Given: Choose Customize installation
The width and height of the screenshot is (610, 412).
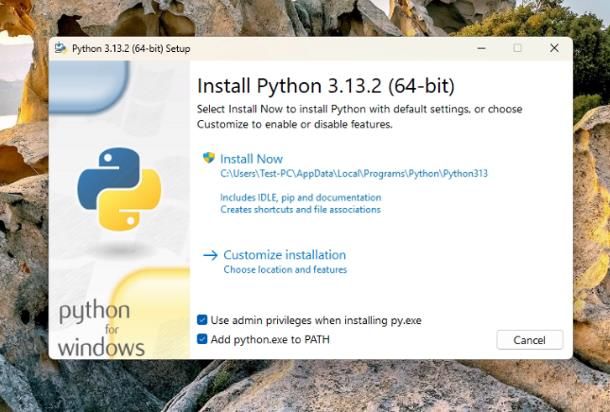Looking at the screenshot, I should tap(284, 255).
